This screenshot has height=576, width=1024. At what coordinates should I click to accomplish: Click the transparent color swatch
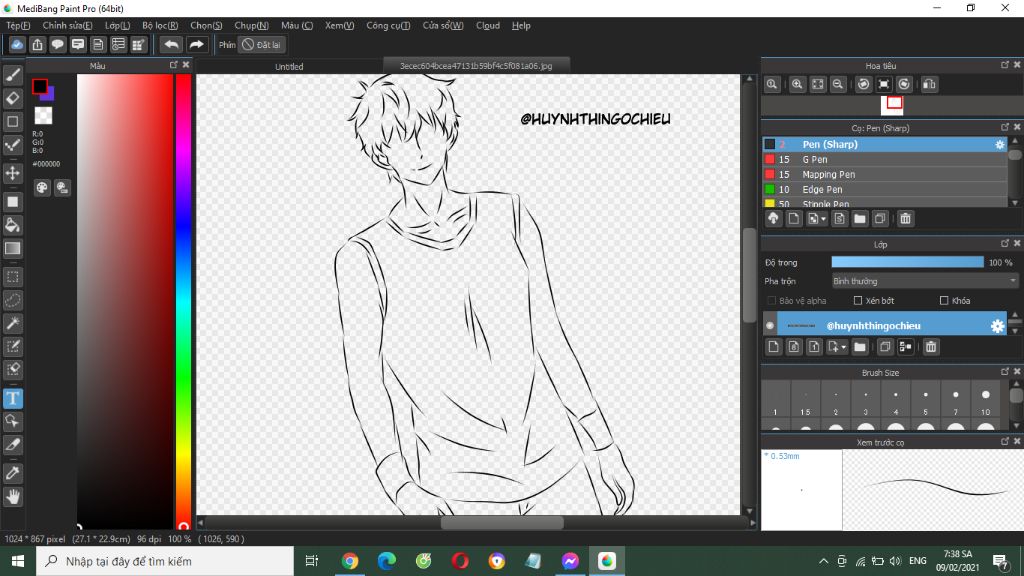click(43, 116)
